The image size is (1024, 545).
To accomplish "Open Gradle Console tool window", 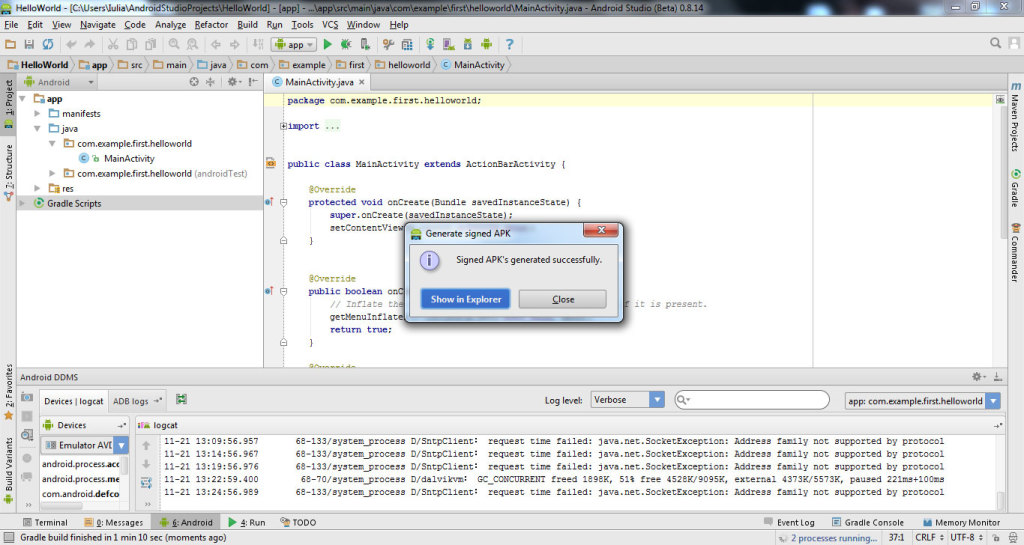I will tap(867, 522).
